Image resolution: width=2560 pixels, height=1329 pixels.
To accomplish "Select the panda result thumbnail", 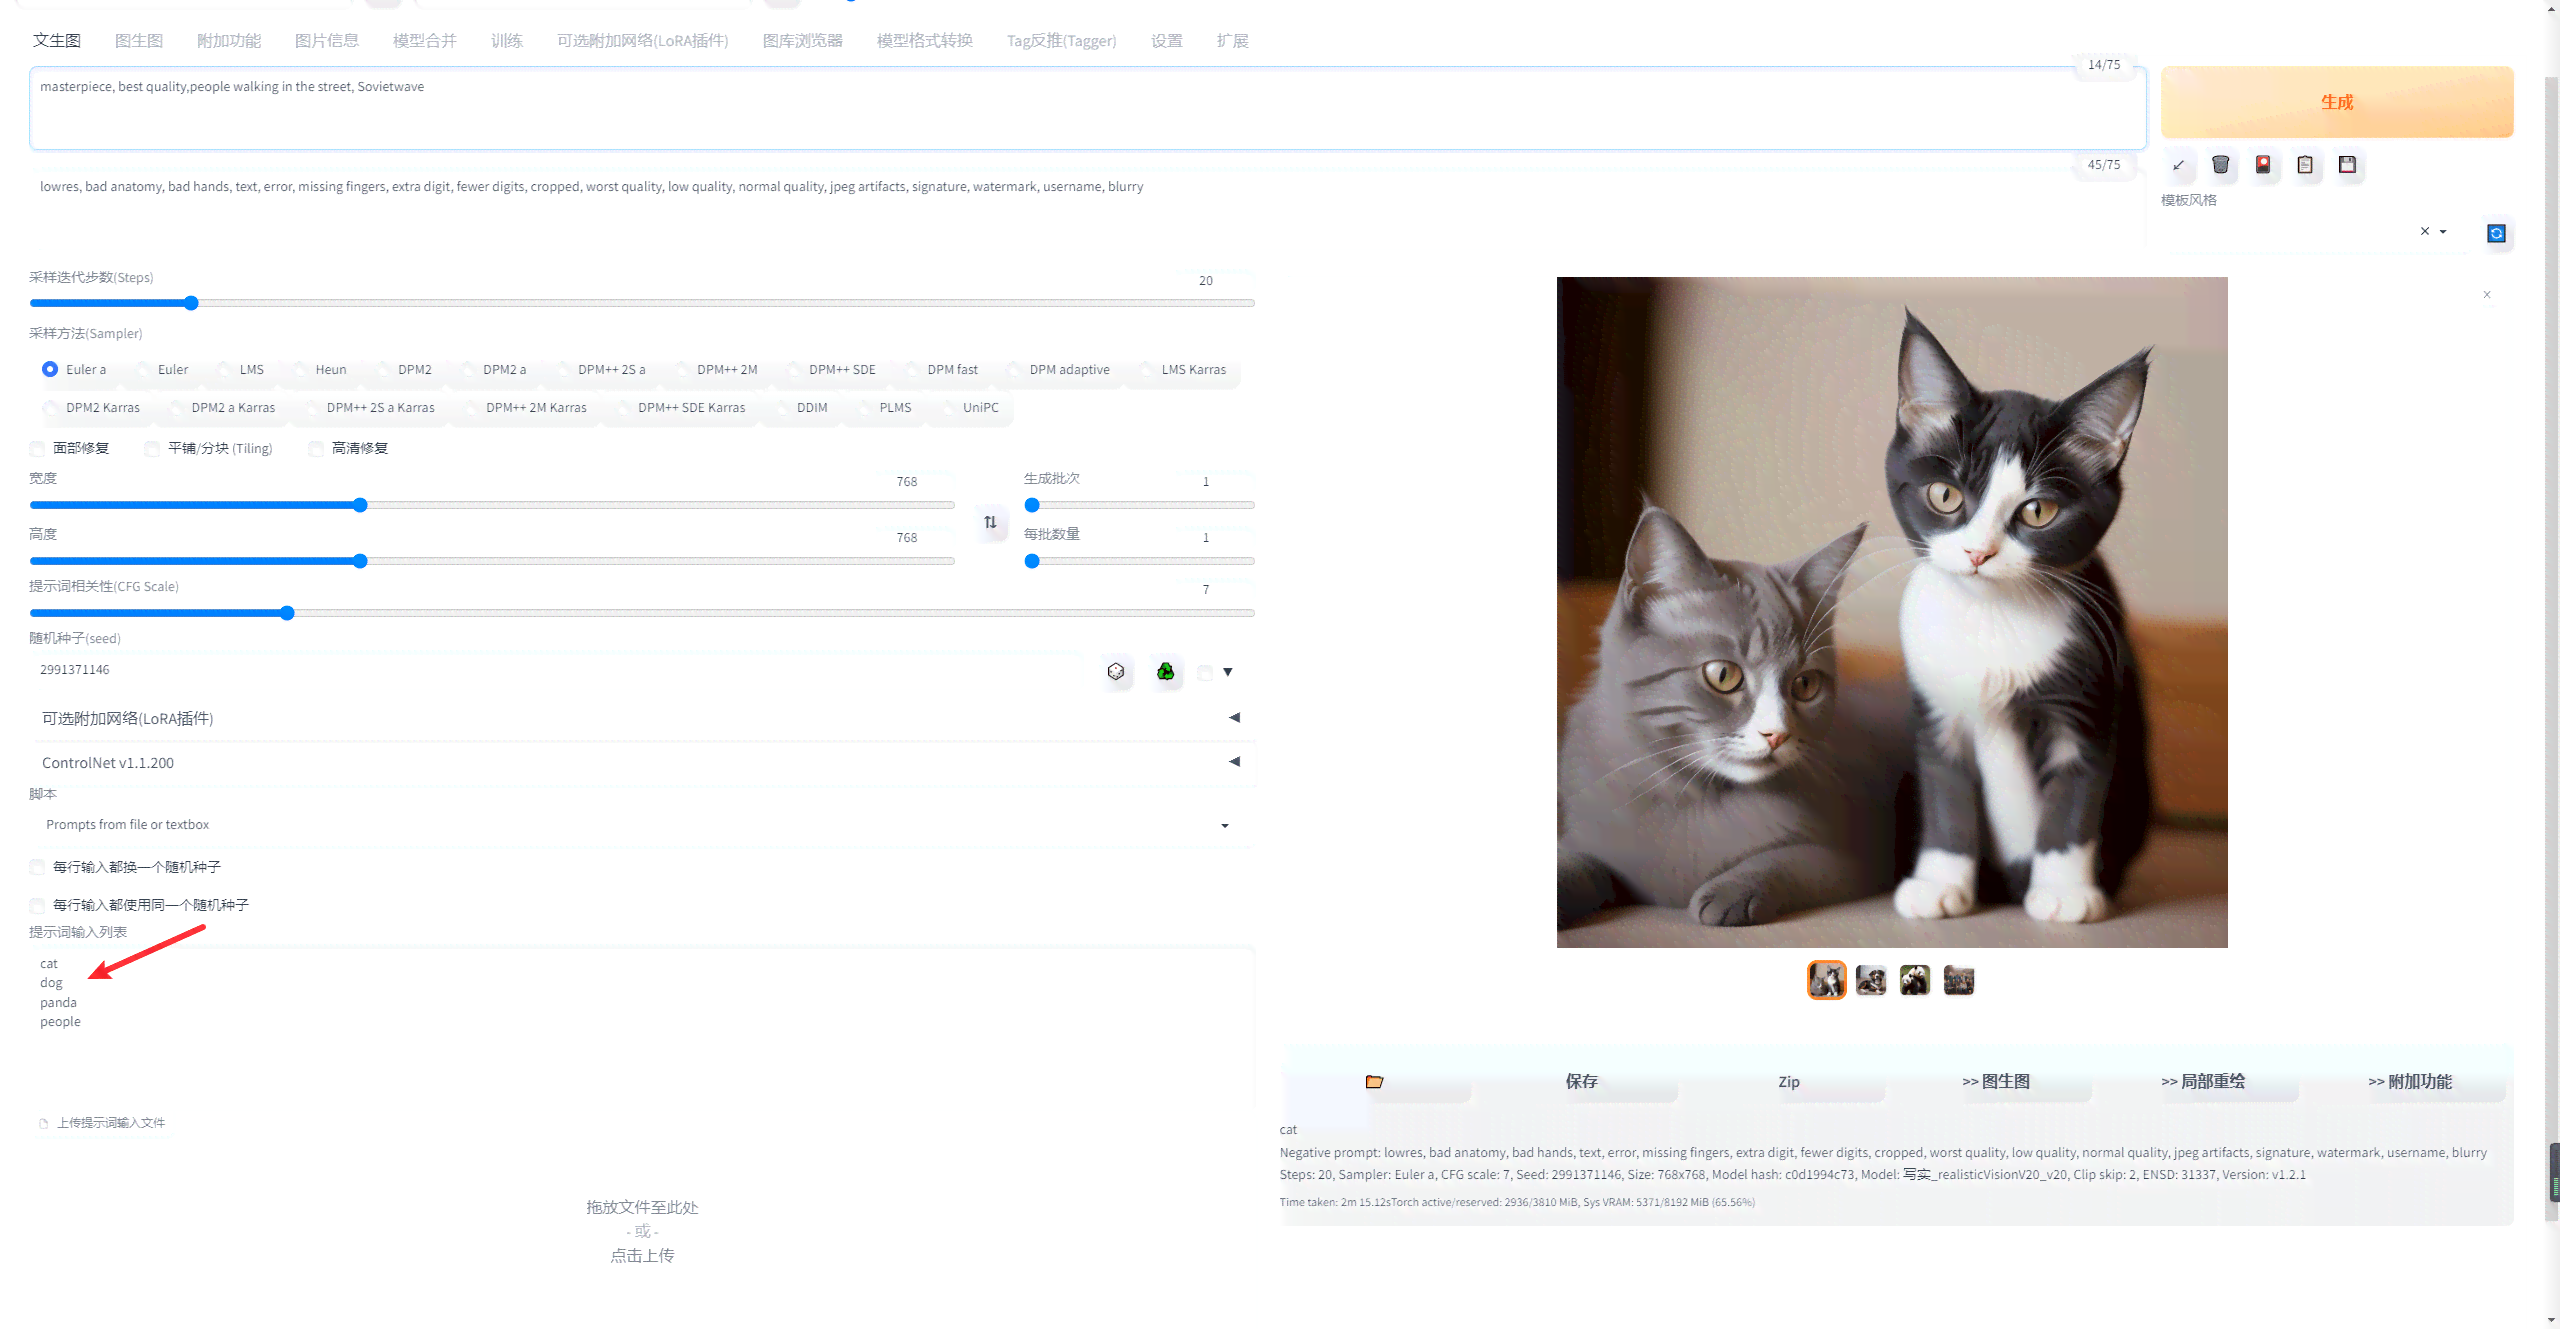I will tap(1915, 981).
